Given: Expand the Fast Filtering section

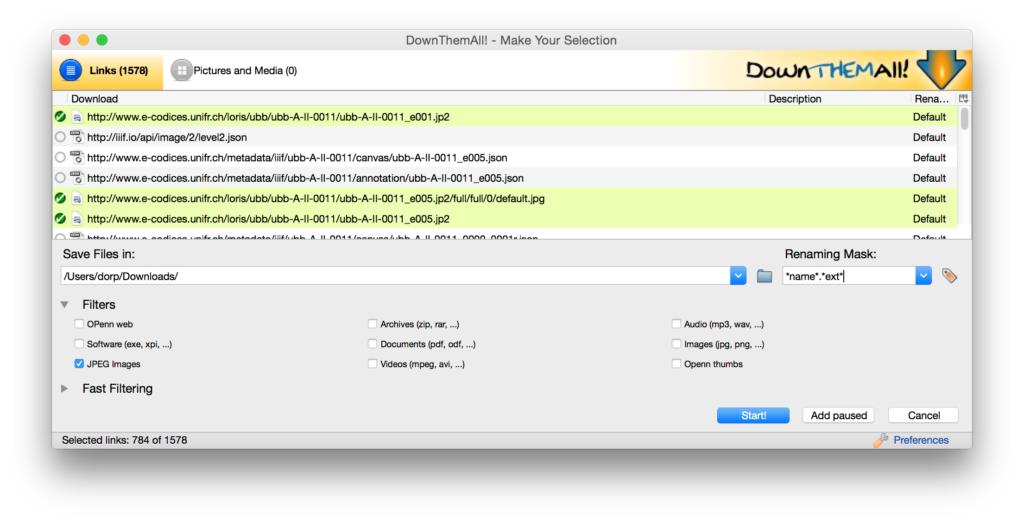Looking at the screenshot, I should 65,388.
